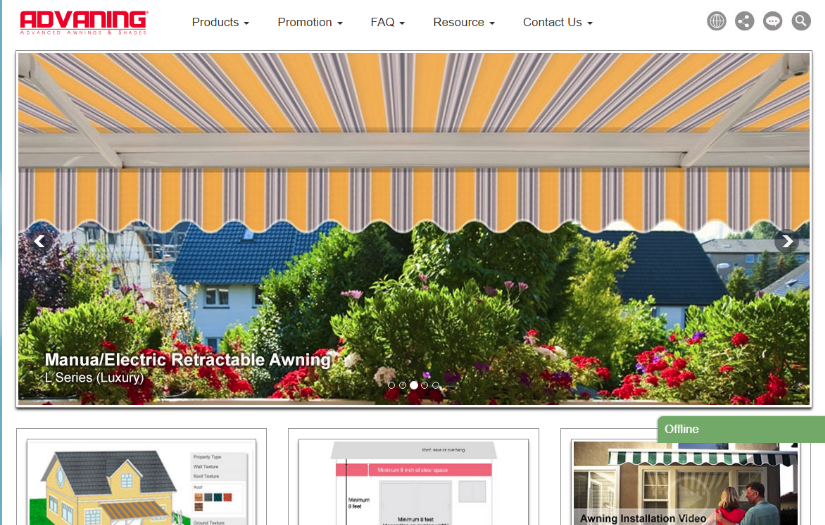
Task: Select the first carousel indicator dot
Action: pyautogui.click(x=391, y=386)
